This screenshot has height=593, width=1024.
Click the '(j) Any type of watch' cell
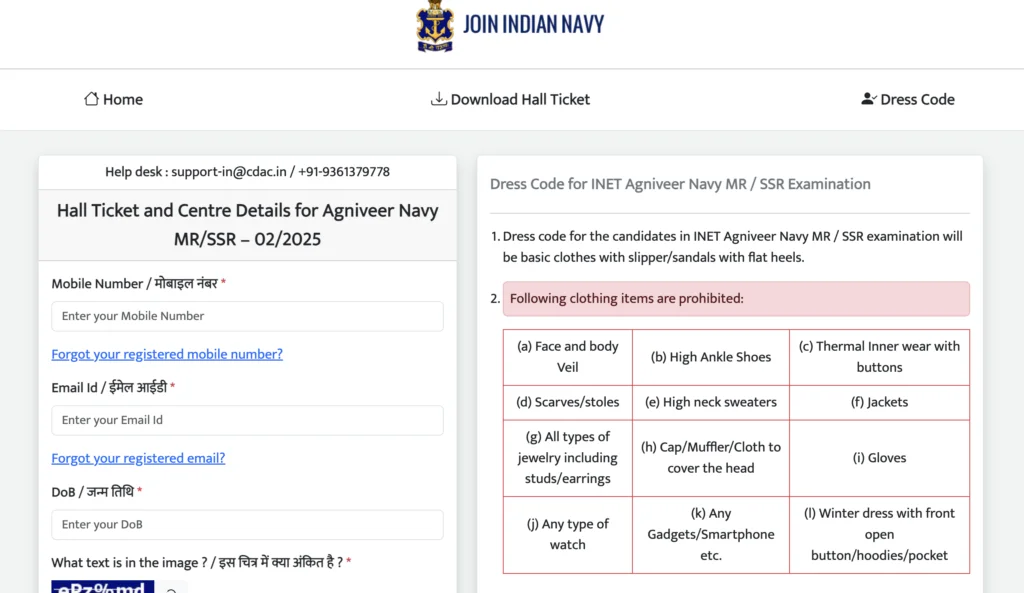pos(568,534)
